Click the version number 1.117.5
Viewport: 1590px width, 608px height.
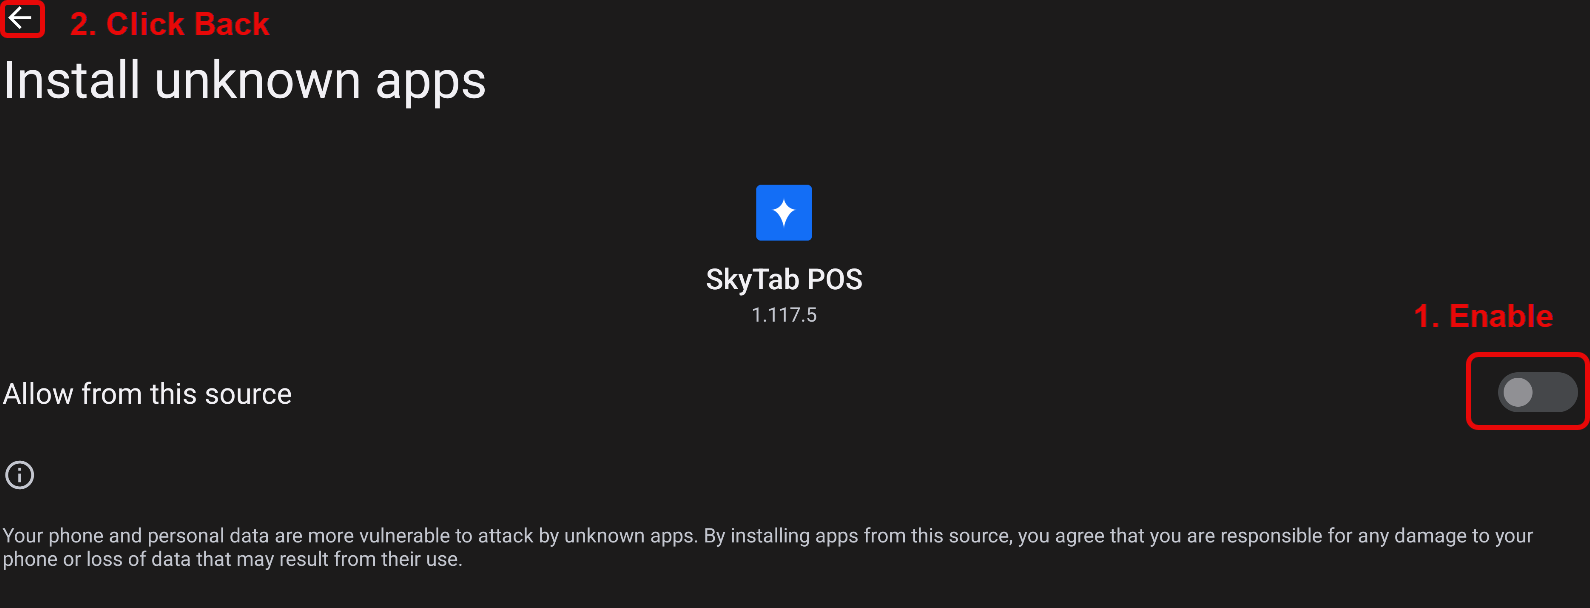784,315
